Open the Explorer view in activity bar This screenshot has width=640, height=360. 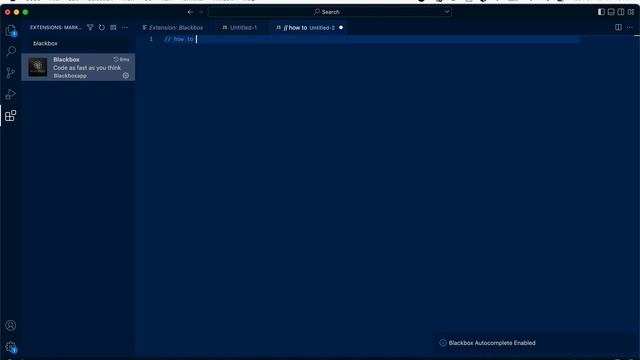pos(11,31)
